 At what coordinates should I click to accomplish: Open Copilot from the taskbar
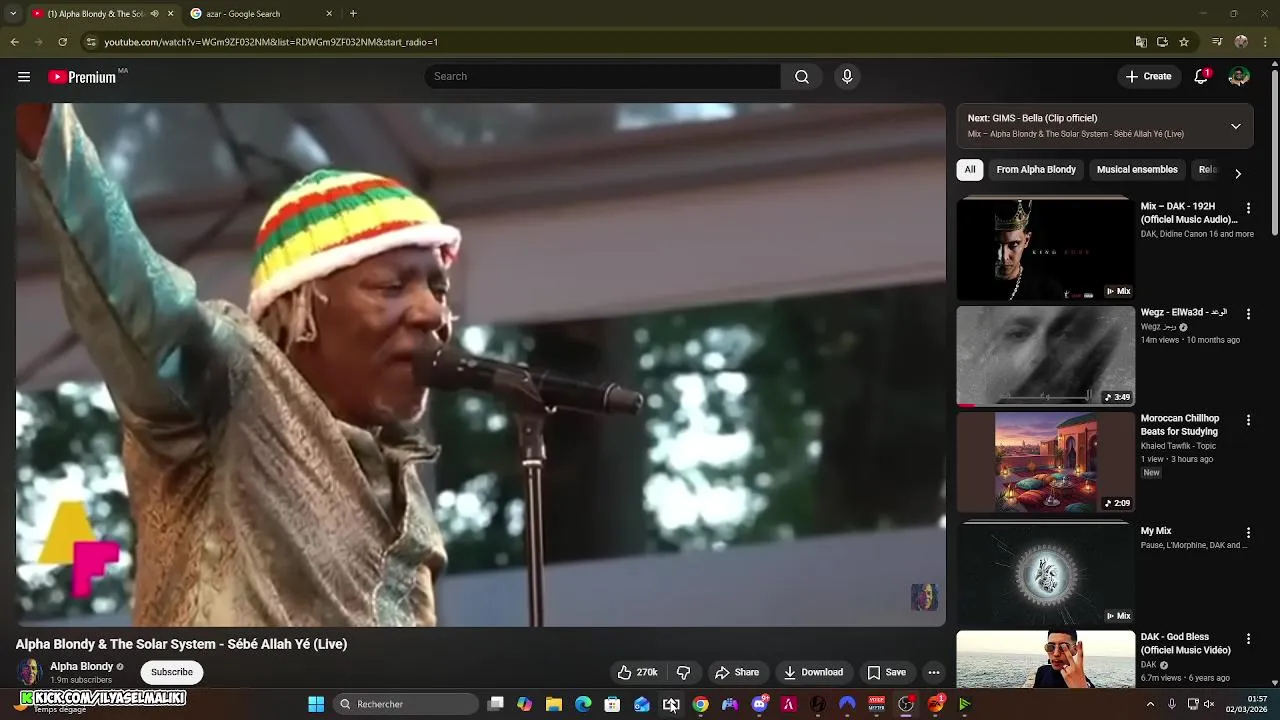coord(524,704)
